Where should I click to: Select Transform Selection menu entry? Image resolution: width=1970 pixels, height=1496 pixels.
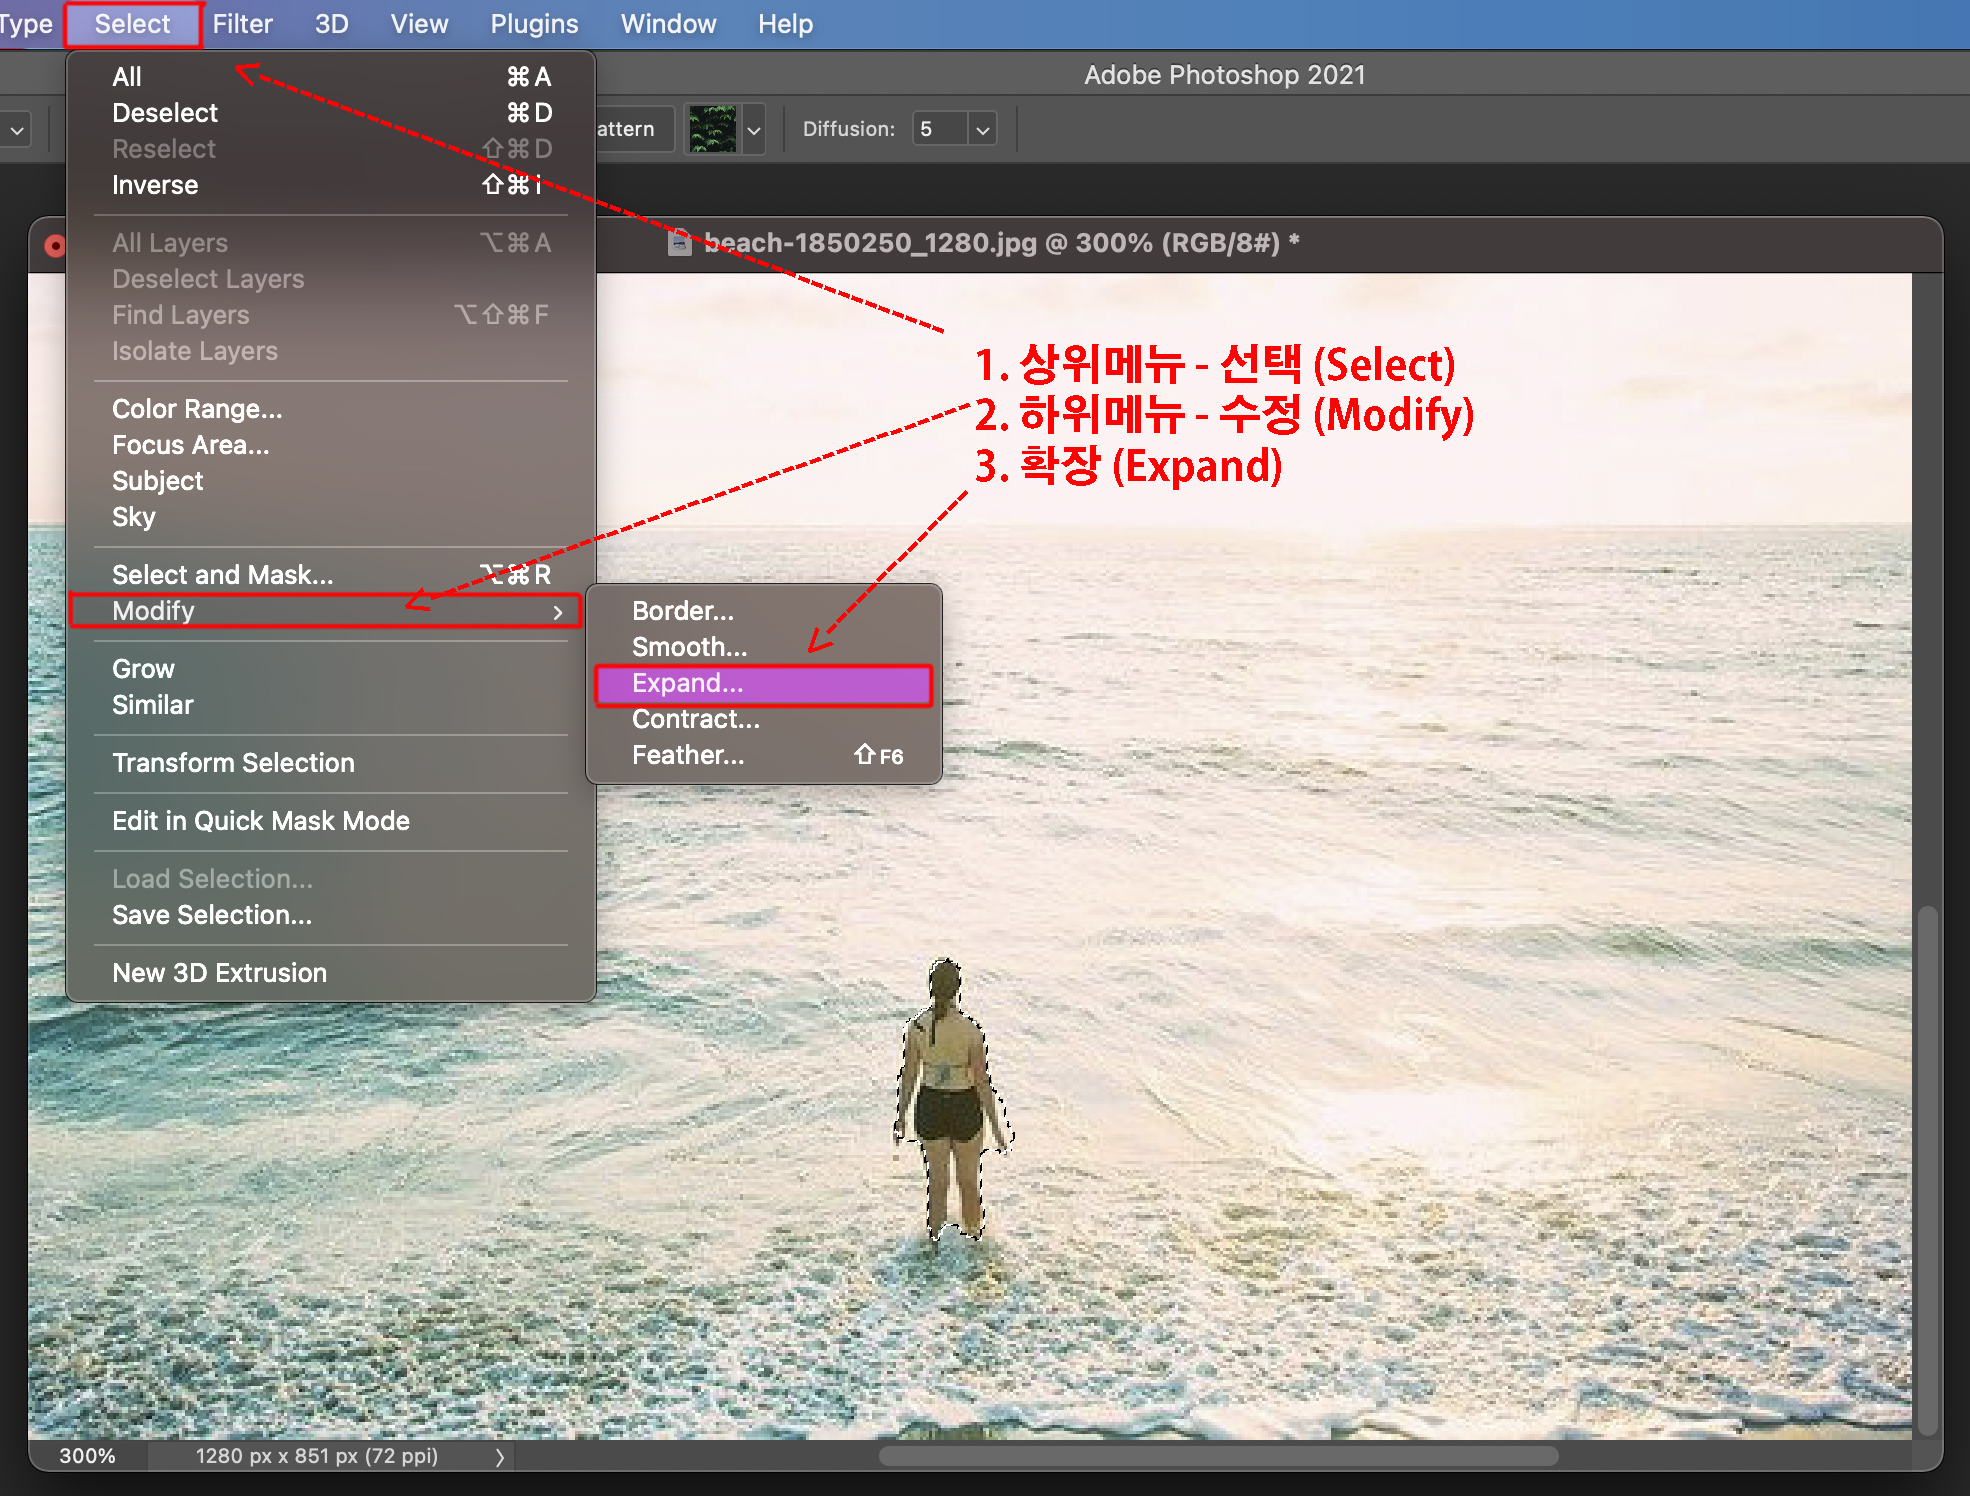(233, 763)
